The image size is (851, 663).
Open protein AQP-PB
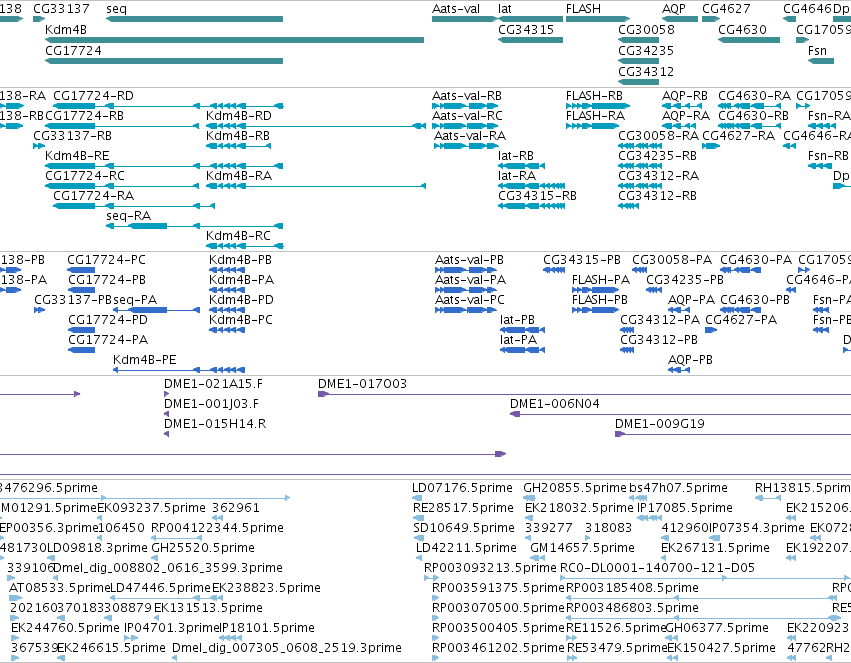coord(690,360)
